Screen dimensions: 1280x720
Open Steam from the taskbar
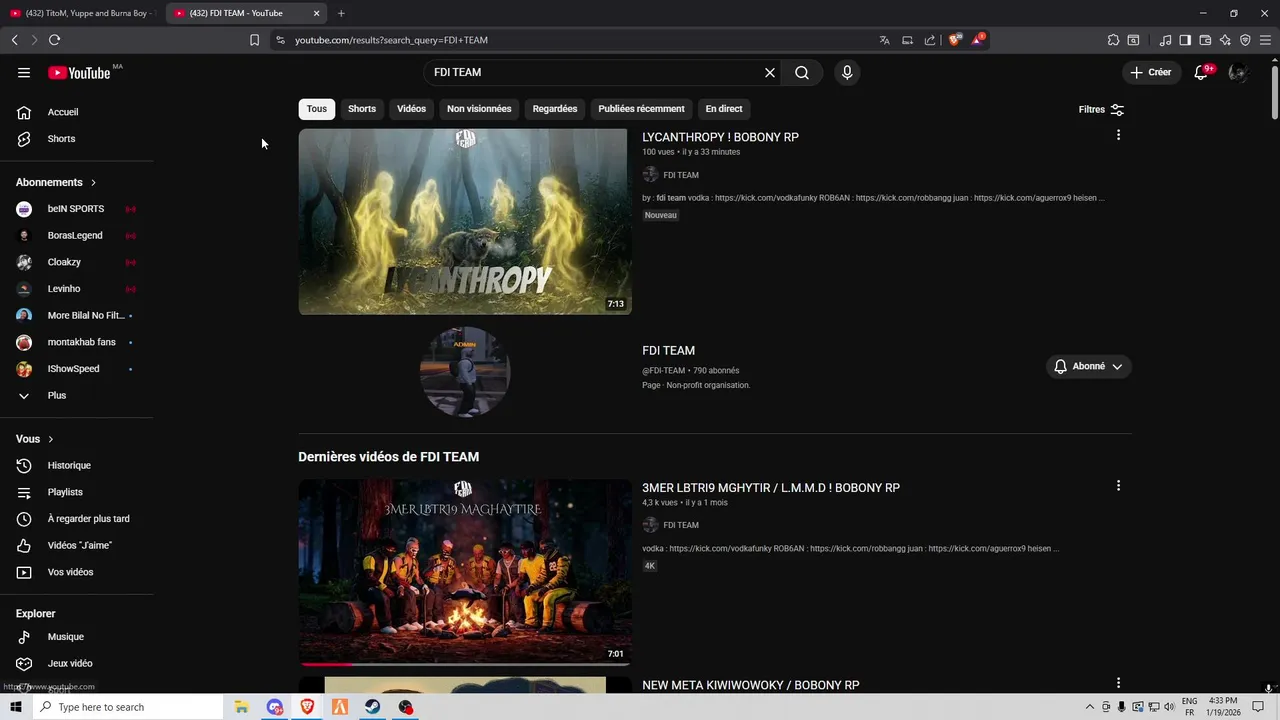[x=372, y=707]
